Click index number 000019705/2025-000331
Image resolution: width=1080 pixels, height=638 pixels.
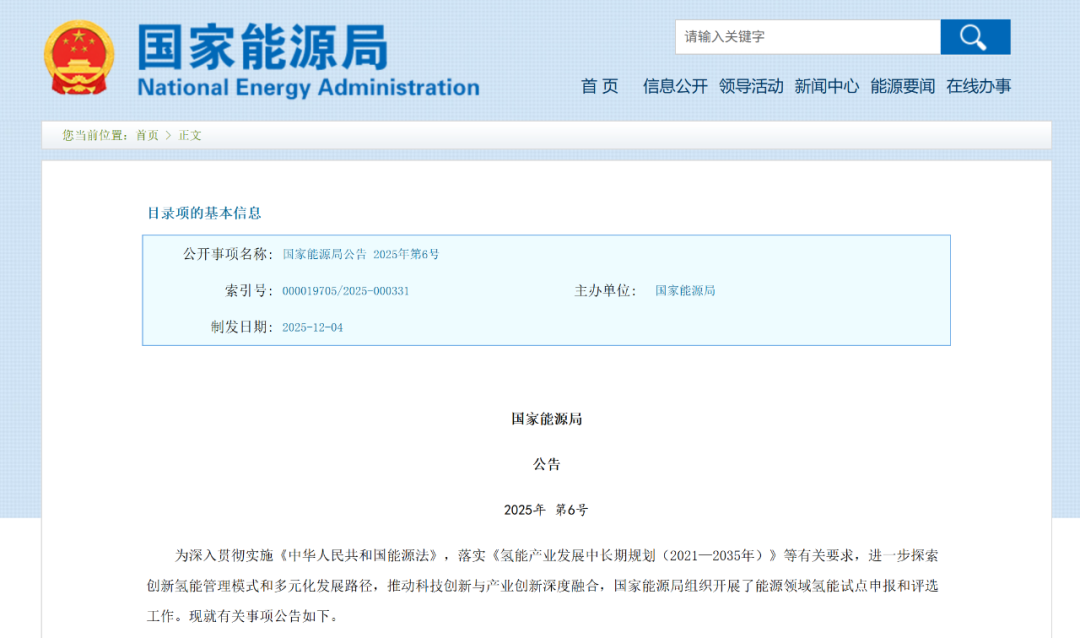(x=345, y=291)
